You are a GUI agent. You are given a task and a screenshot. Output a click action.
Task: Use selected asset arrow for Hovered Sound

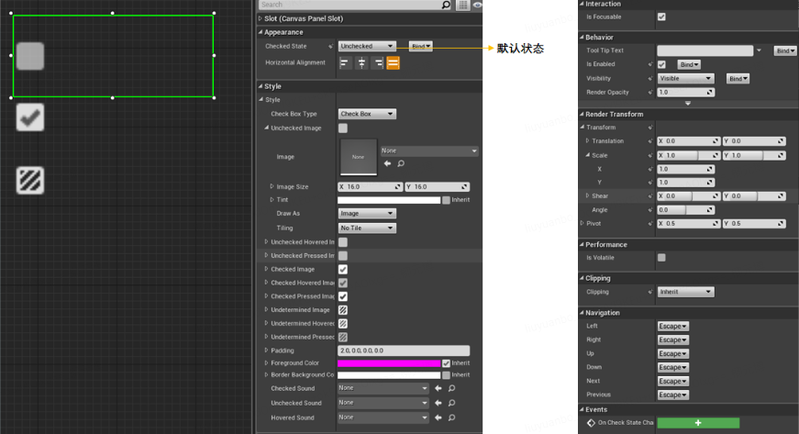click(438, 418)
